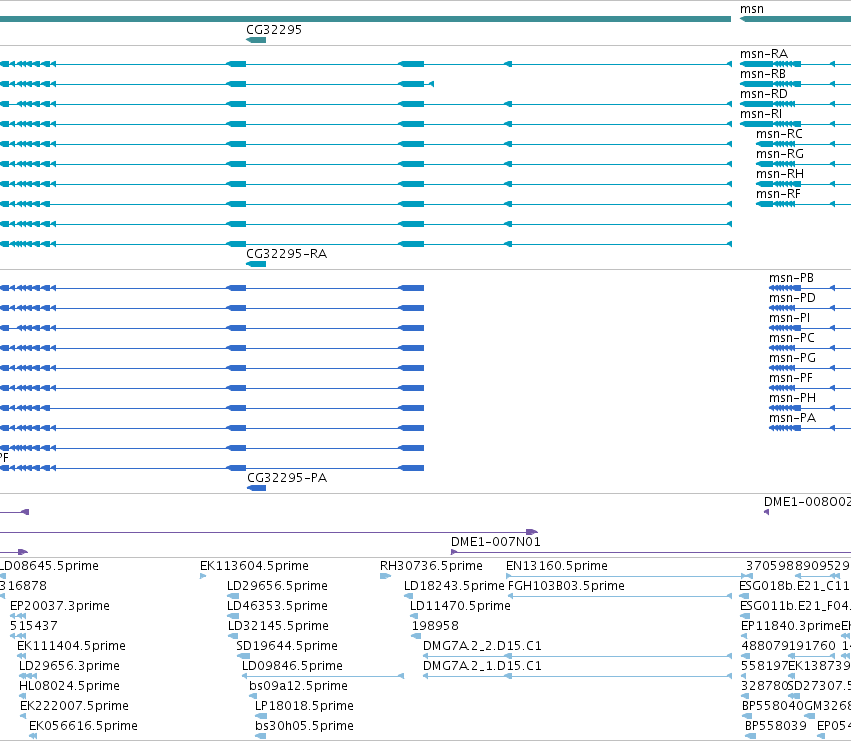Select the BP558039 feature label
Image resolution: width=851 pixels, height=741 pixels.
pos(776,726)
